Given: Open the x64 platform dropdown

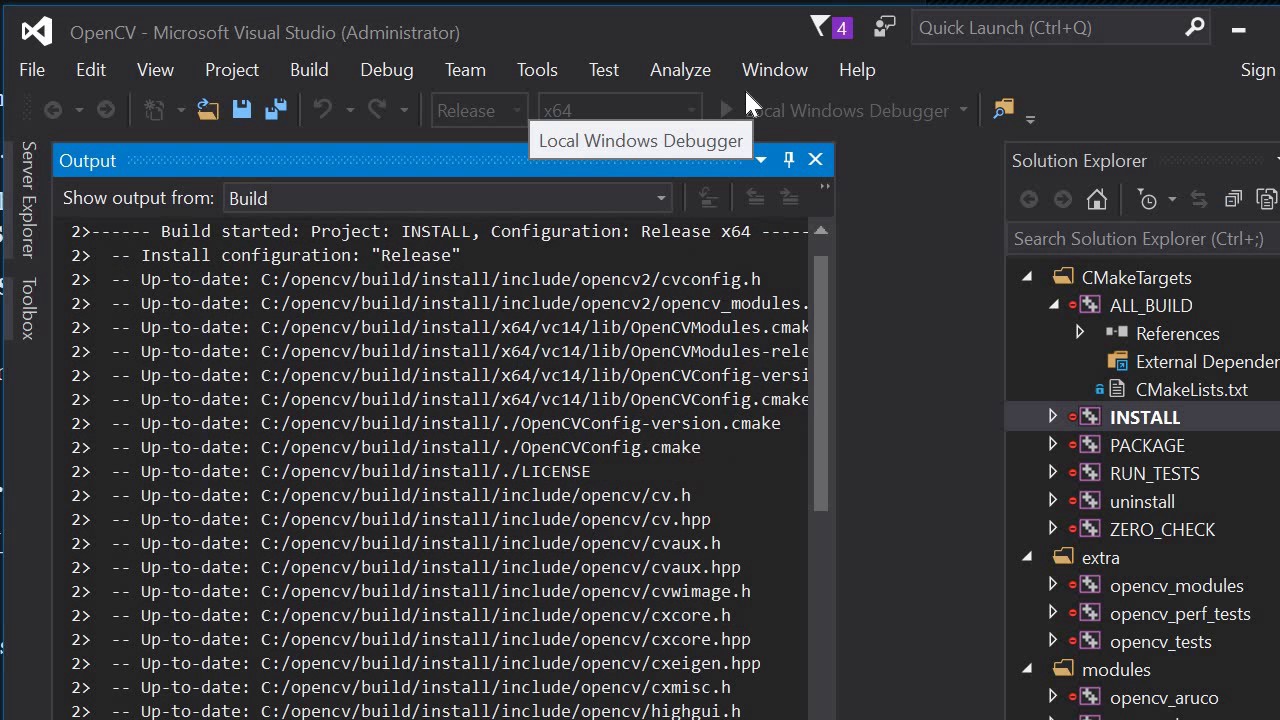Looking at the screenshot, I should click(620, 110).
